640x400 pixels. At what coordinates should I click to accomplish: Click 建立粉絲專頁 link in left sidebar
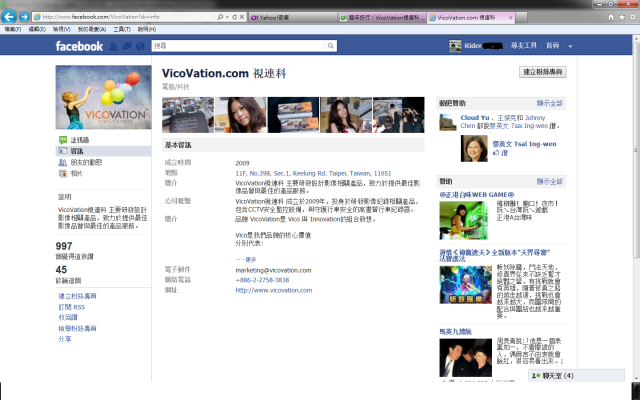(x=78, y=296)
